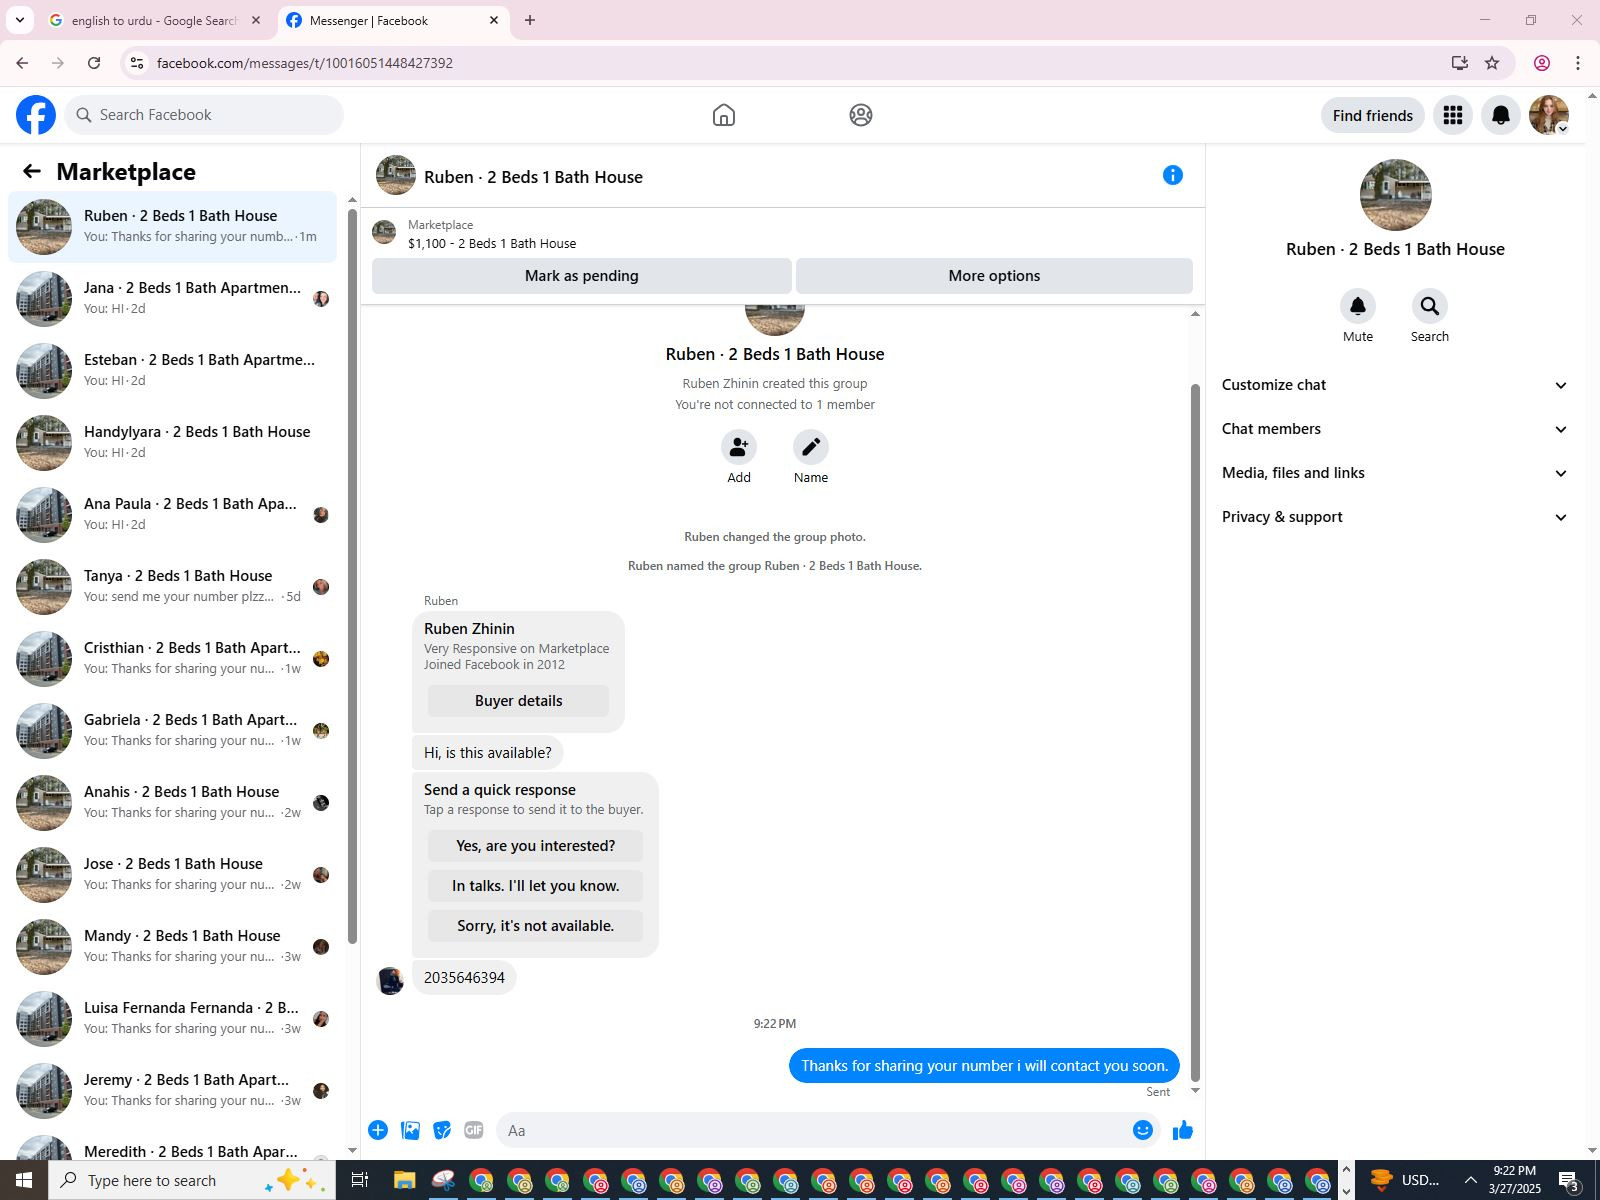Image resolution: width=1600 pixels, height=1200 pixels.
Task: Open Tanya 2 Beds 1 Bath House chat
Action: tap(172, 586)
